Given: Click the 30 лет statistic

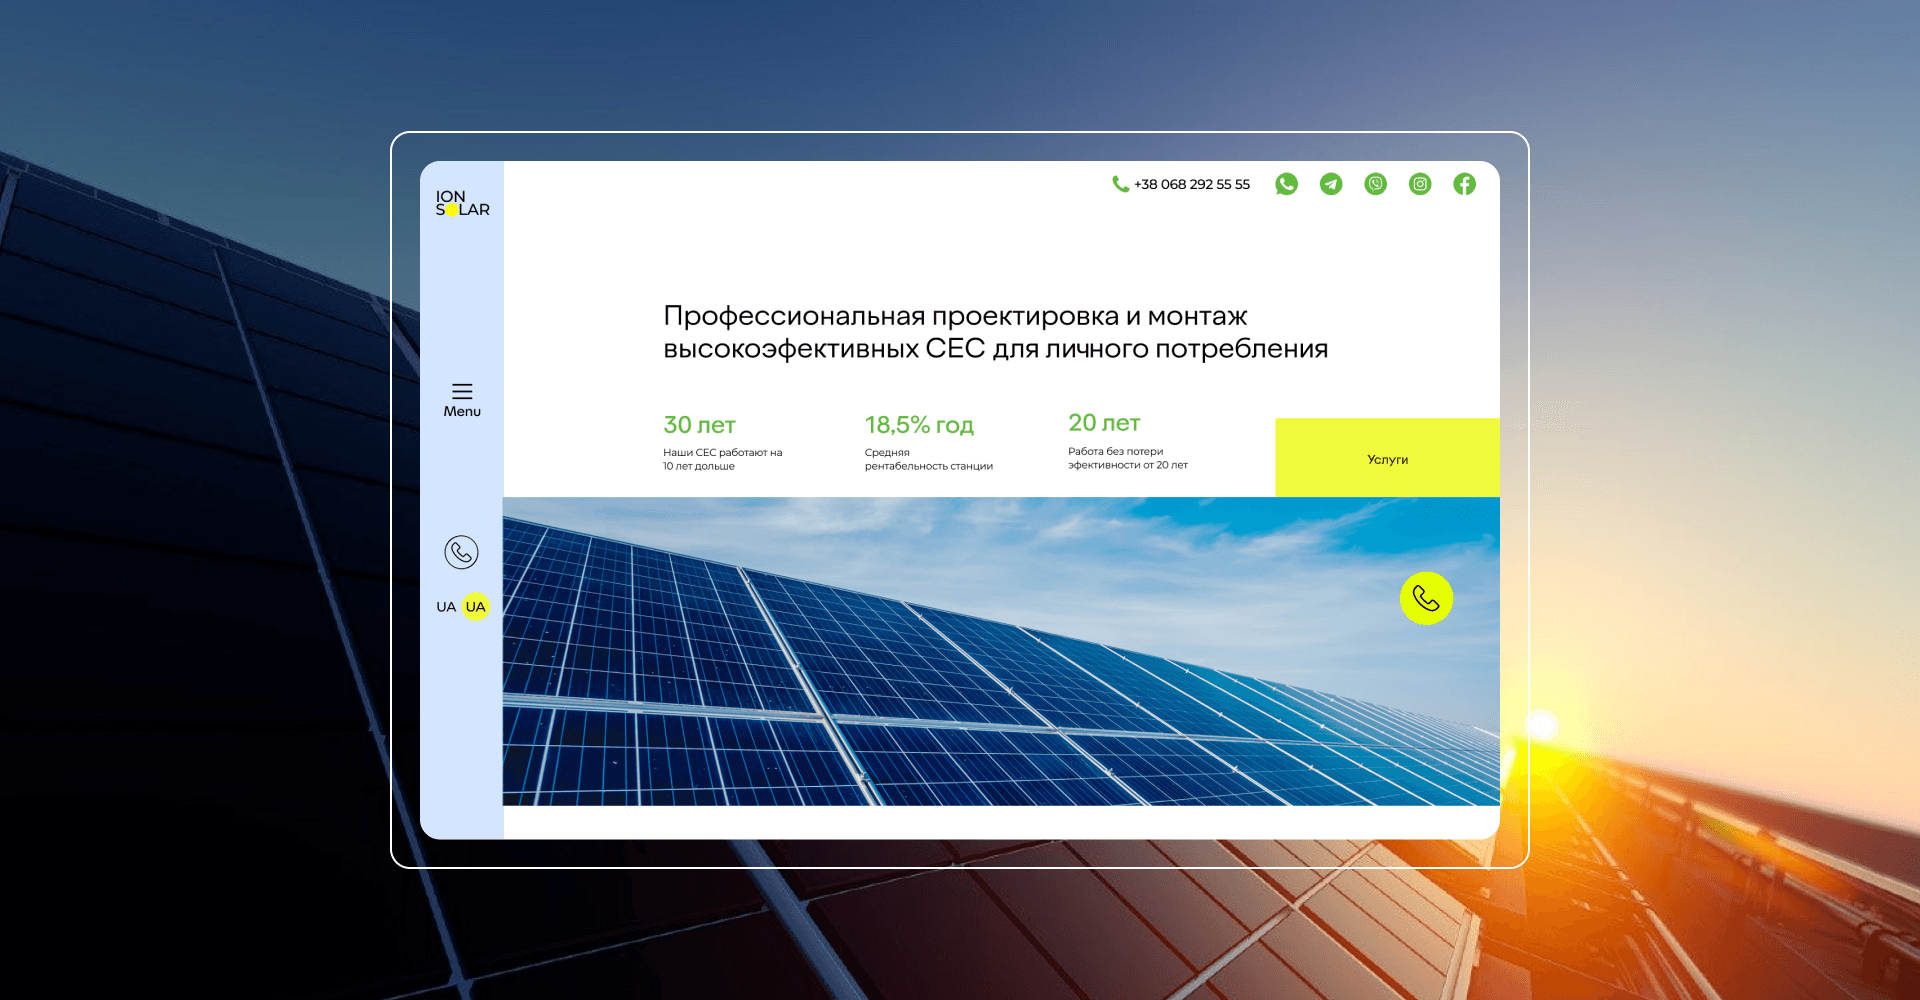Looking at the screenshot, I should pos(700,425).
